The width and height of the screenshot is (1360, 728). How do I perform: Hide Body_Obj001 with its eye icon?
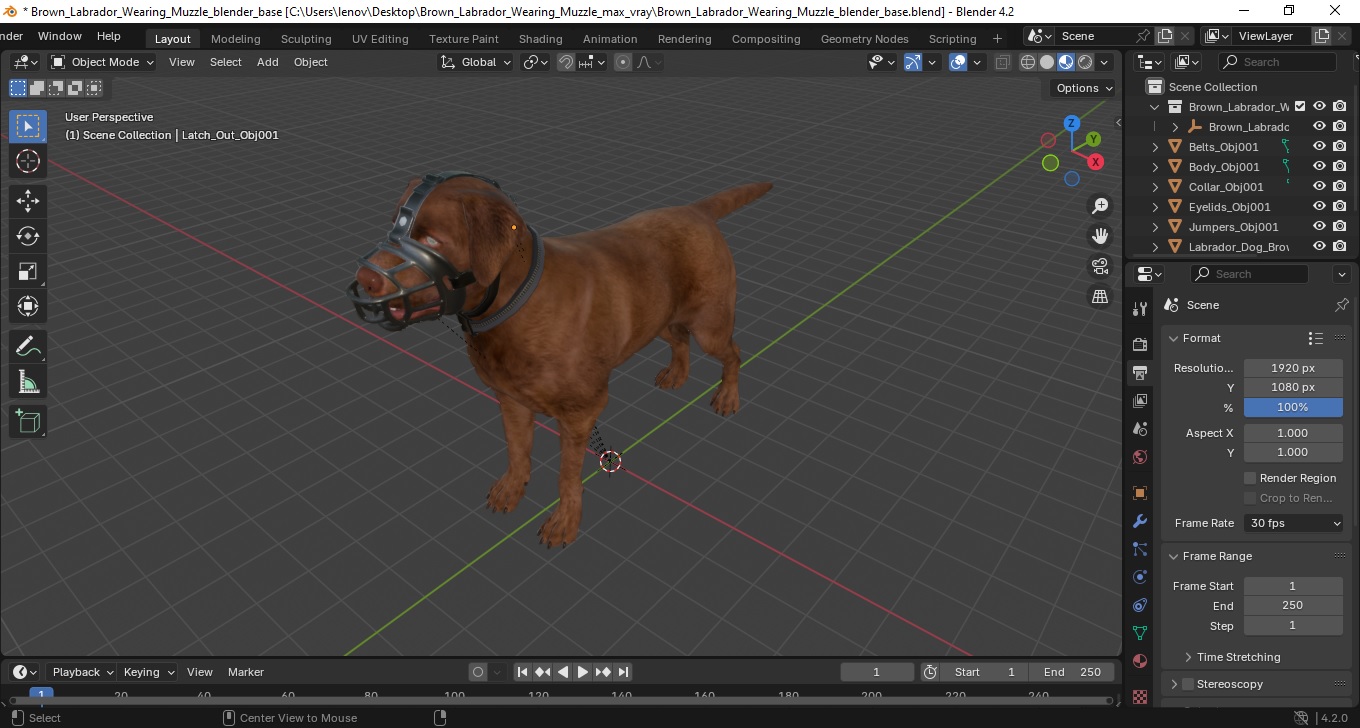1319,167
